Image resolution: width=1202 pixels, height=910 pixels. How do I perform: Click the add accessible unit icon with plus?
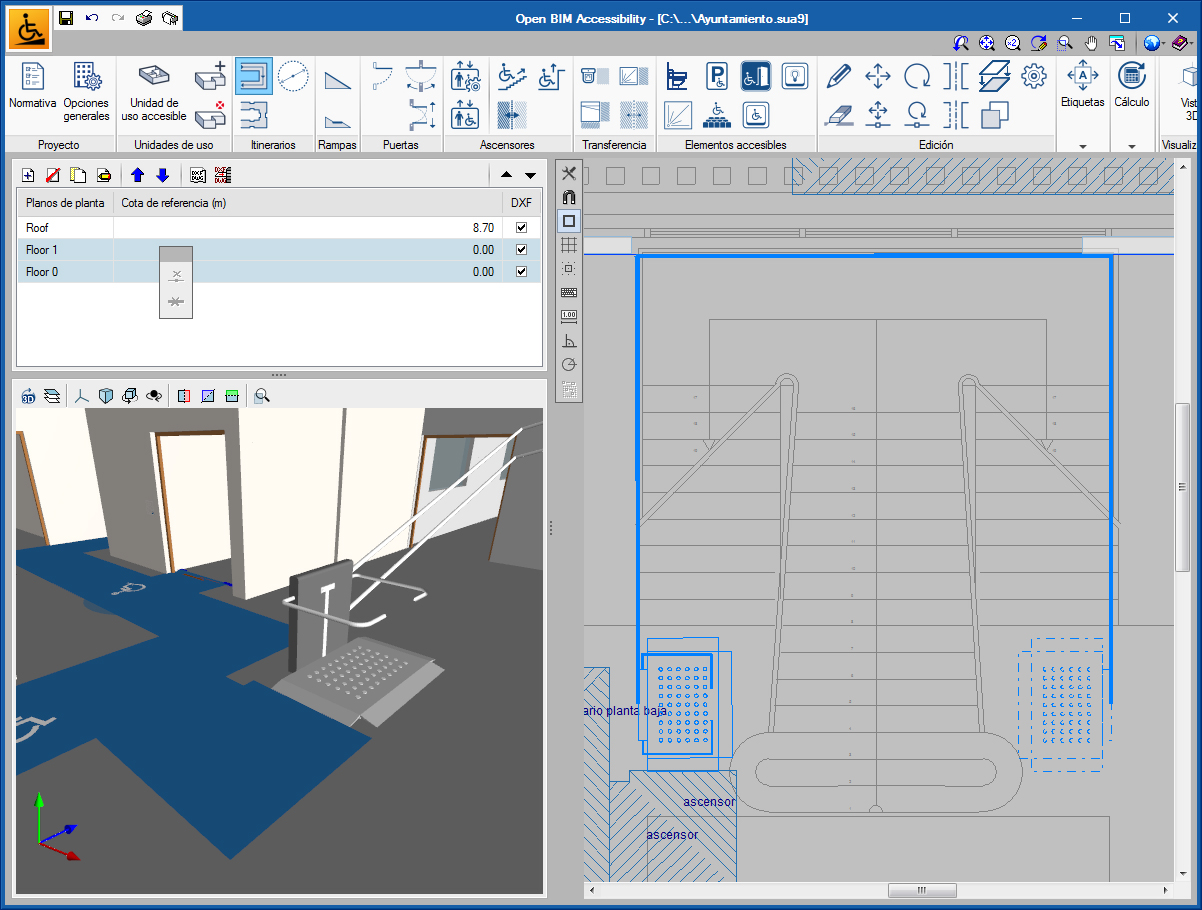(x=211, y=76)
